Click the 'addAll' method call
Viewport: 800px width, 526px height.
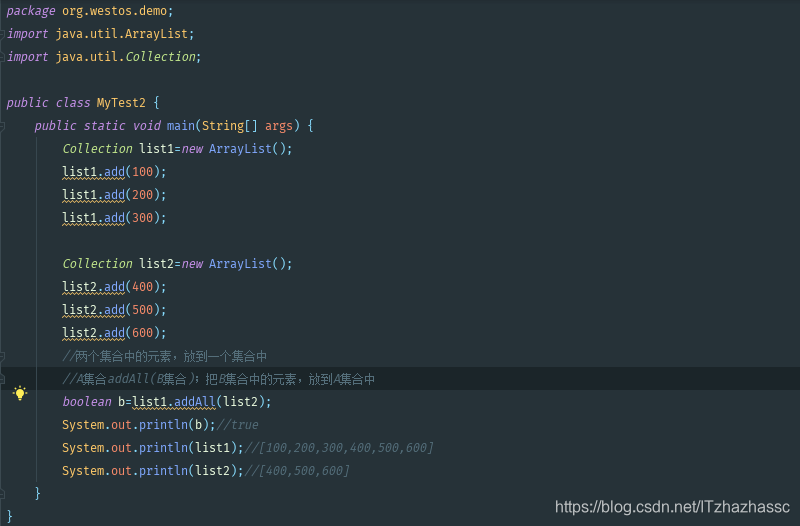pos(195,402)
